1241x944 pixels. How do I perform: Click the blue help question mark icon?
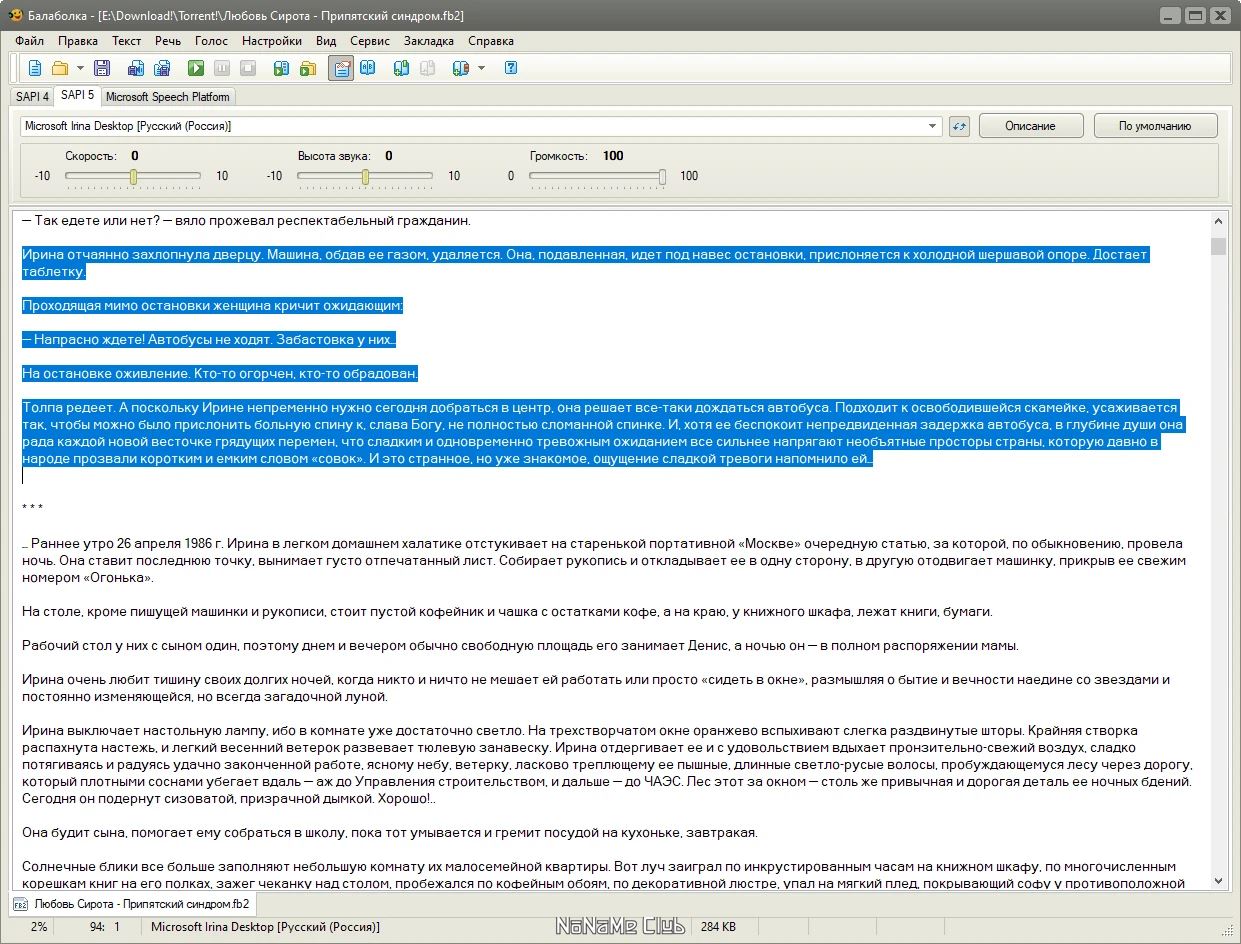tap(511, 68)
